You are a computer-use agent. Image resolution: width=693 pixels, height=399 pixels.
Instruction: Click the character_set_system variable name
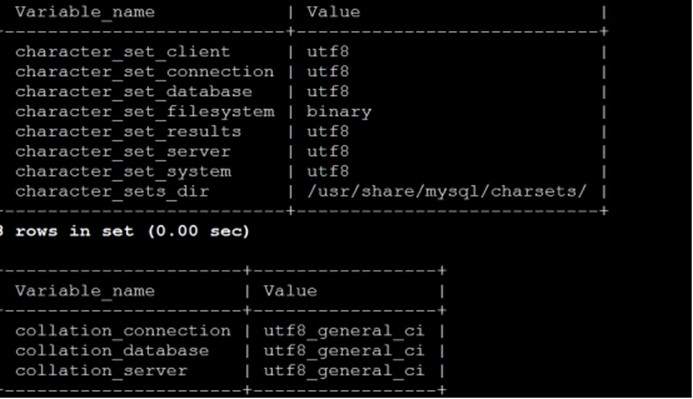pyautogui.click(x=123, y=171)
